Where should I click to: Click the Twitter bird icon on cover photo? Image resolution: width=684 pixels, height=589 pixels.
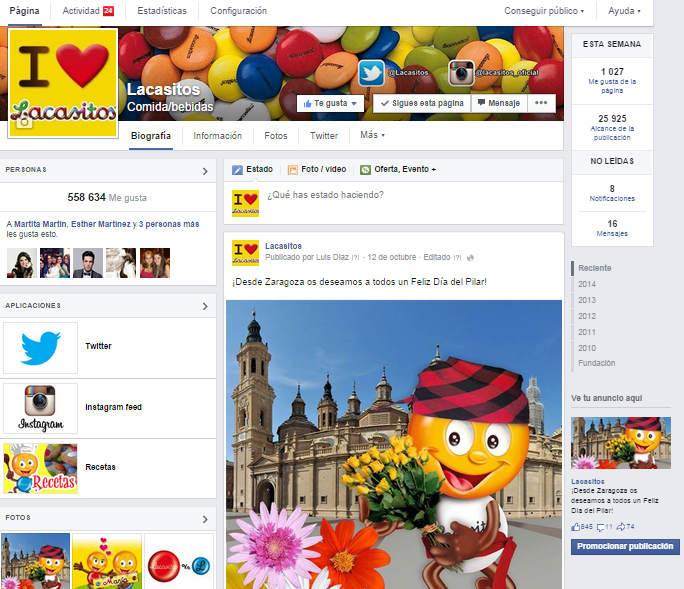tap(371, 73)
